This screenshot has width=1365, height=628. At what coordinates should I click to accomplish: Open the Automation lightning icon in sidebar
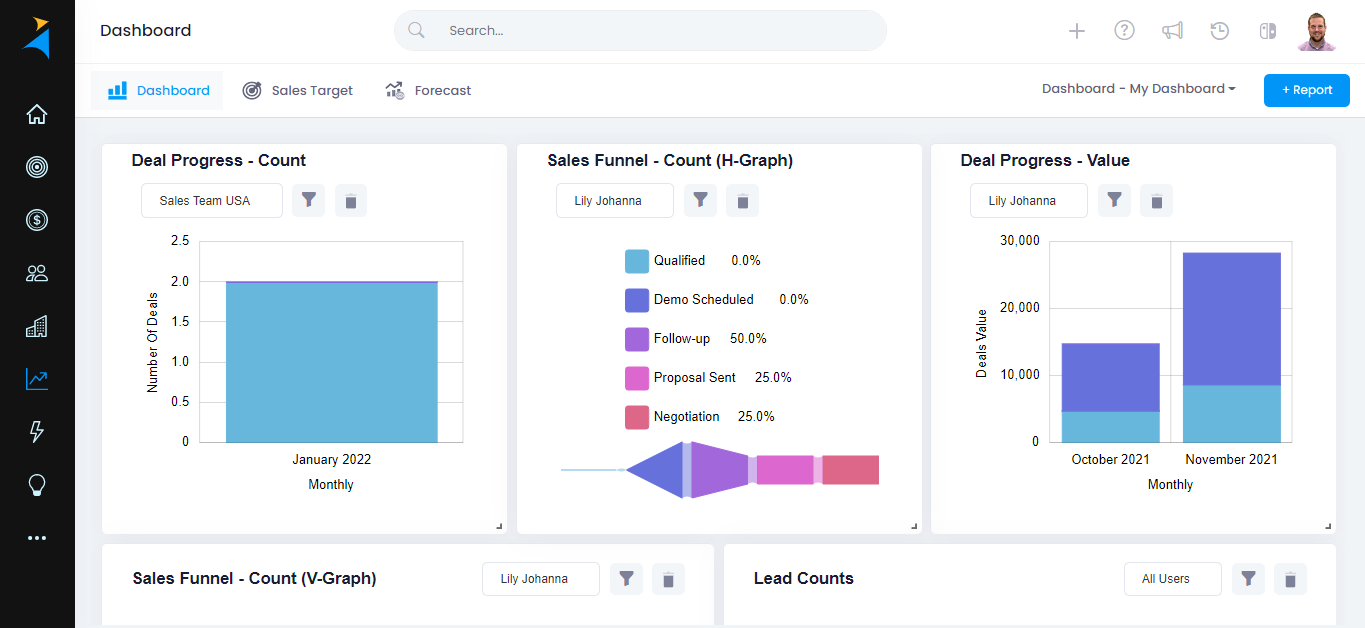(37, 432)
